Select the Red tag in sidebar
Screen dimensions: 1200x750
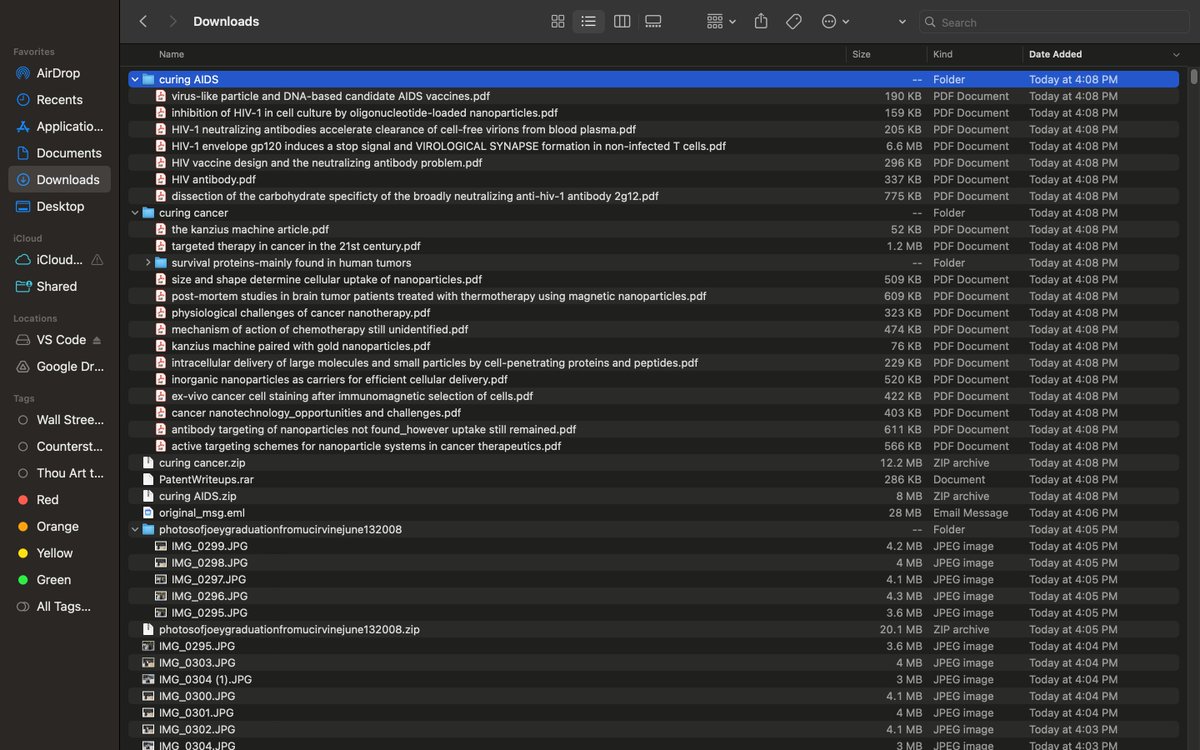click(x=48, y=500)
